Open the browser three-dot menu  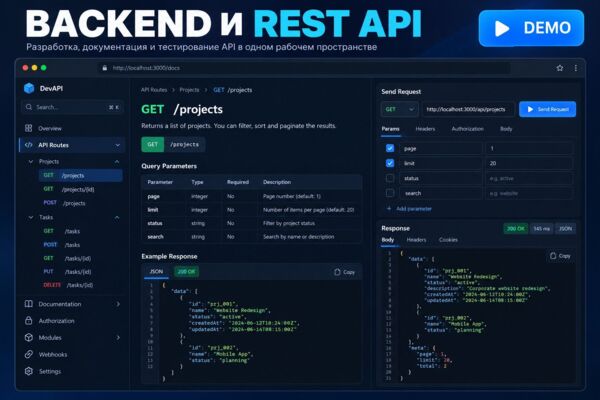coord(576,68)
